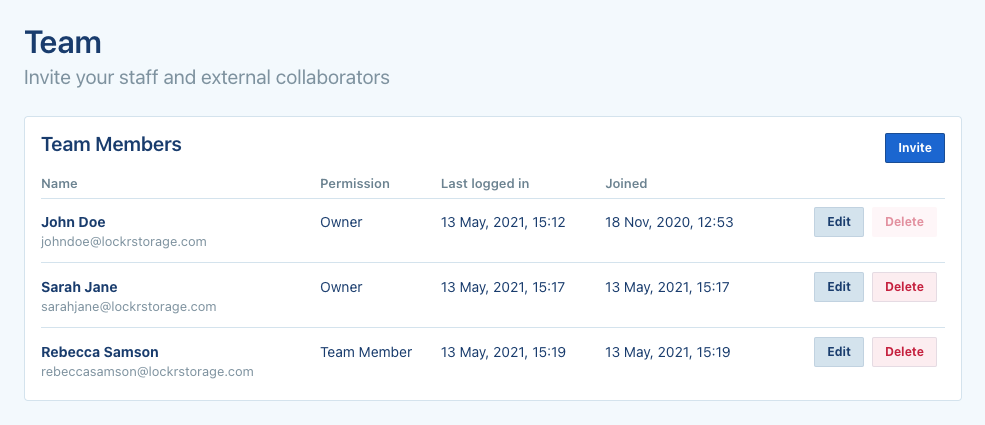Click the Last logged in header
The image size is (985, 425).
pyautogui.click(x=485, y=184)
